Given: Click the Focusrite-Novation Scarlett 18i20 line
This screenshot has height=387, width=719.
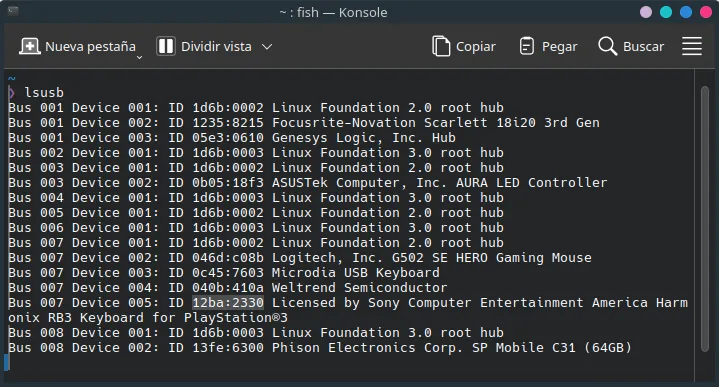Looking at the screenshot, I should pyautogui.click(x=304, y=122).
